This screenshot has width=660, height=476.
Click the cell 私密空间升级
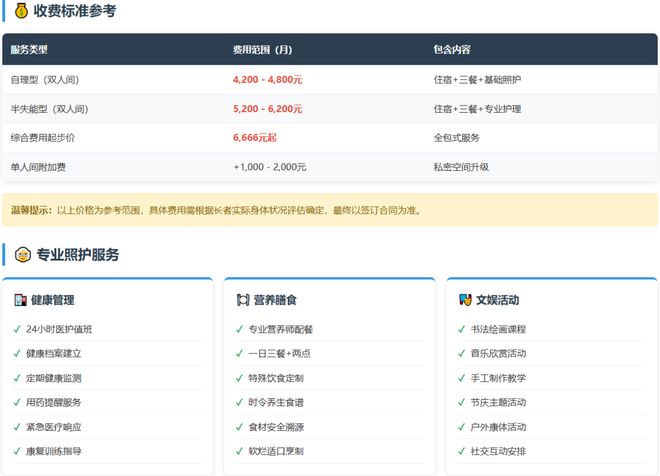[461, 167]
